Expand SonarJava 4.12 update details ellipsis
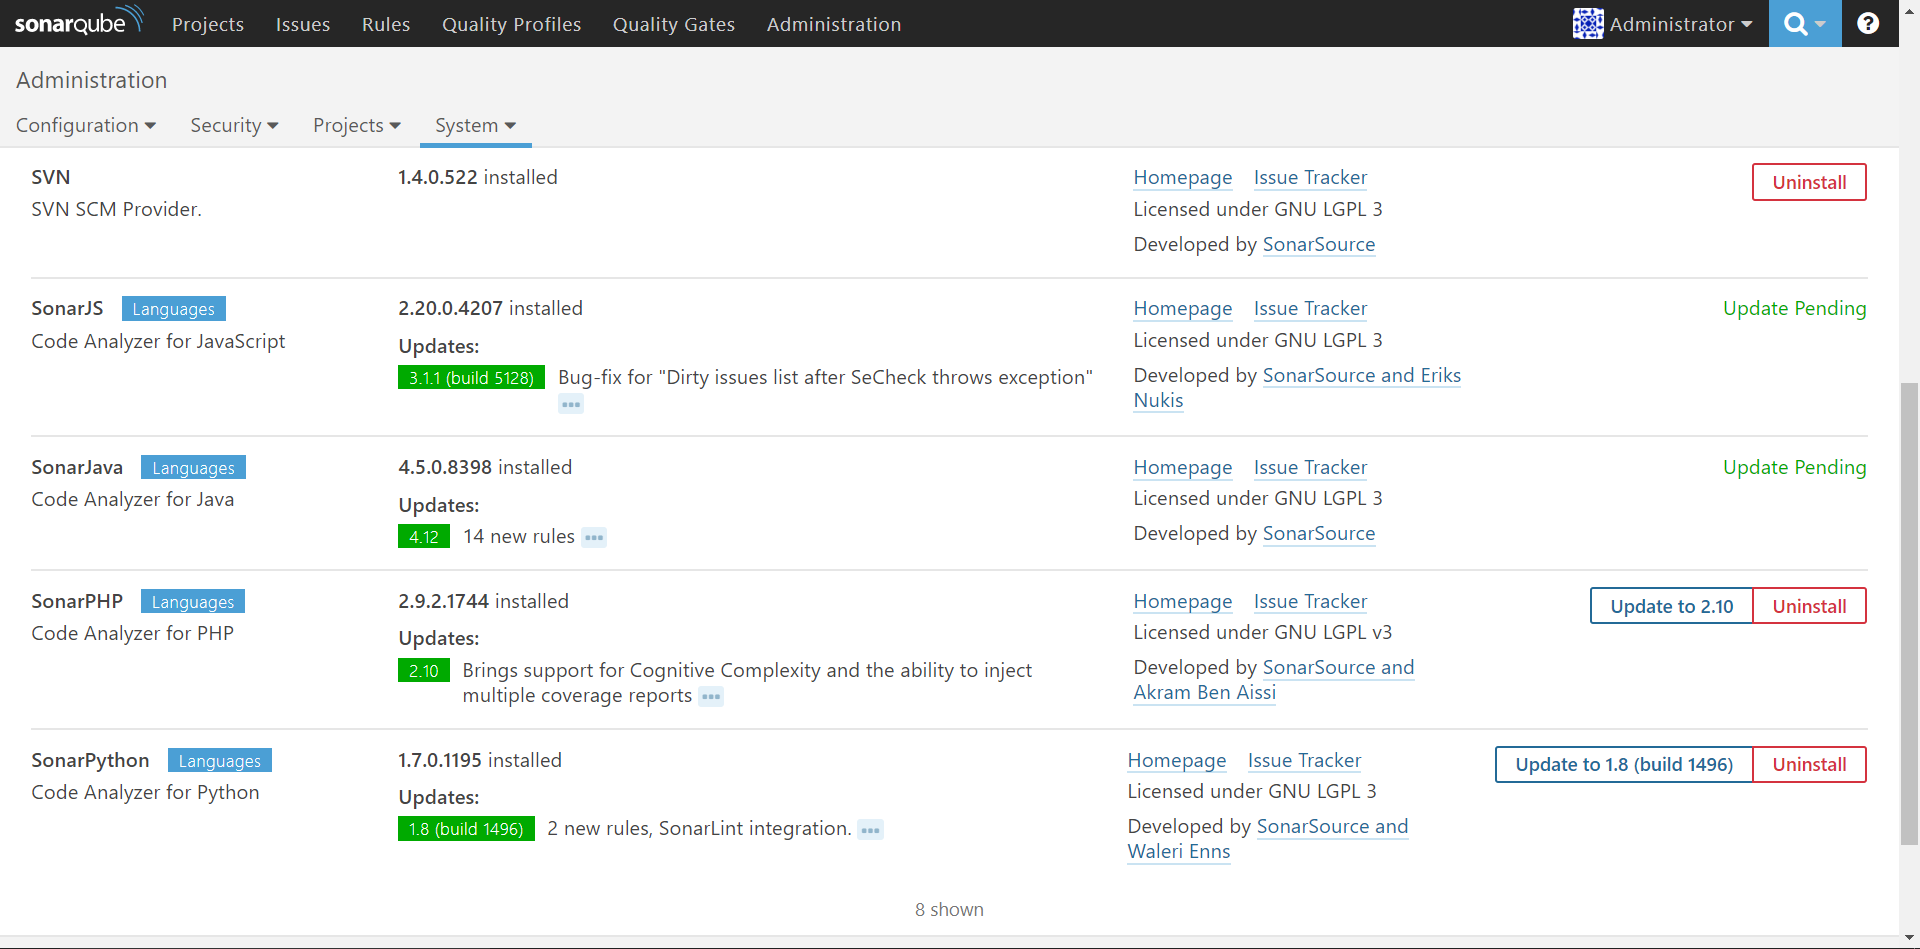Image resolution: width=1920 pixels, height=949 pixels. point(594,538)
